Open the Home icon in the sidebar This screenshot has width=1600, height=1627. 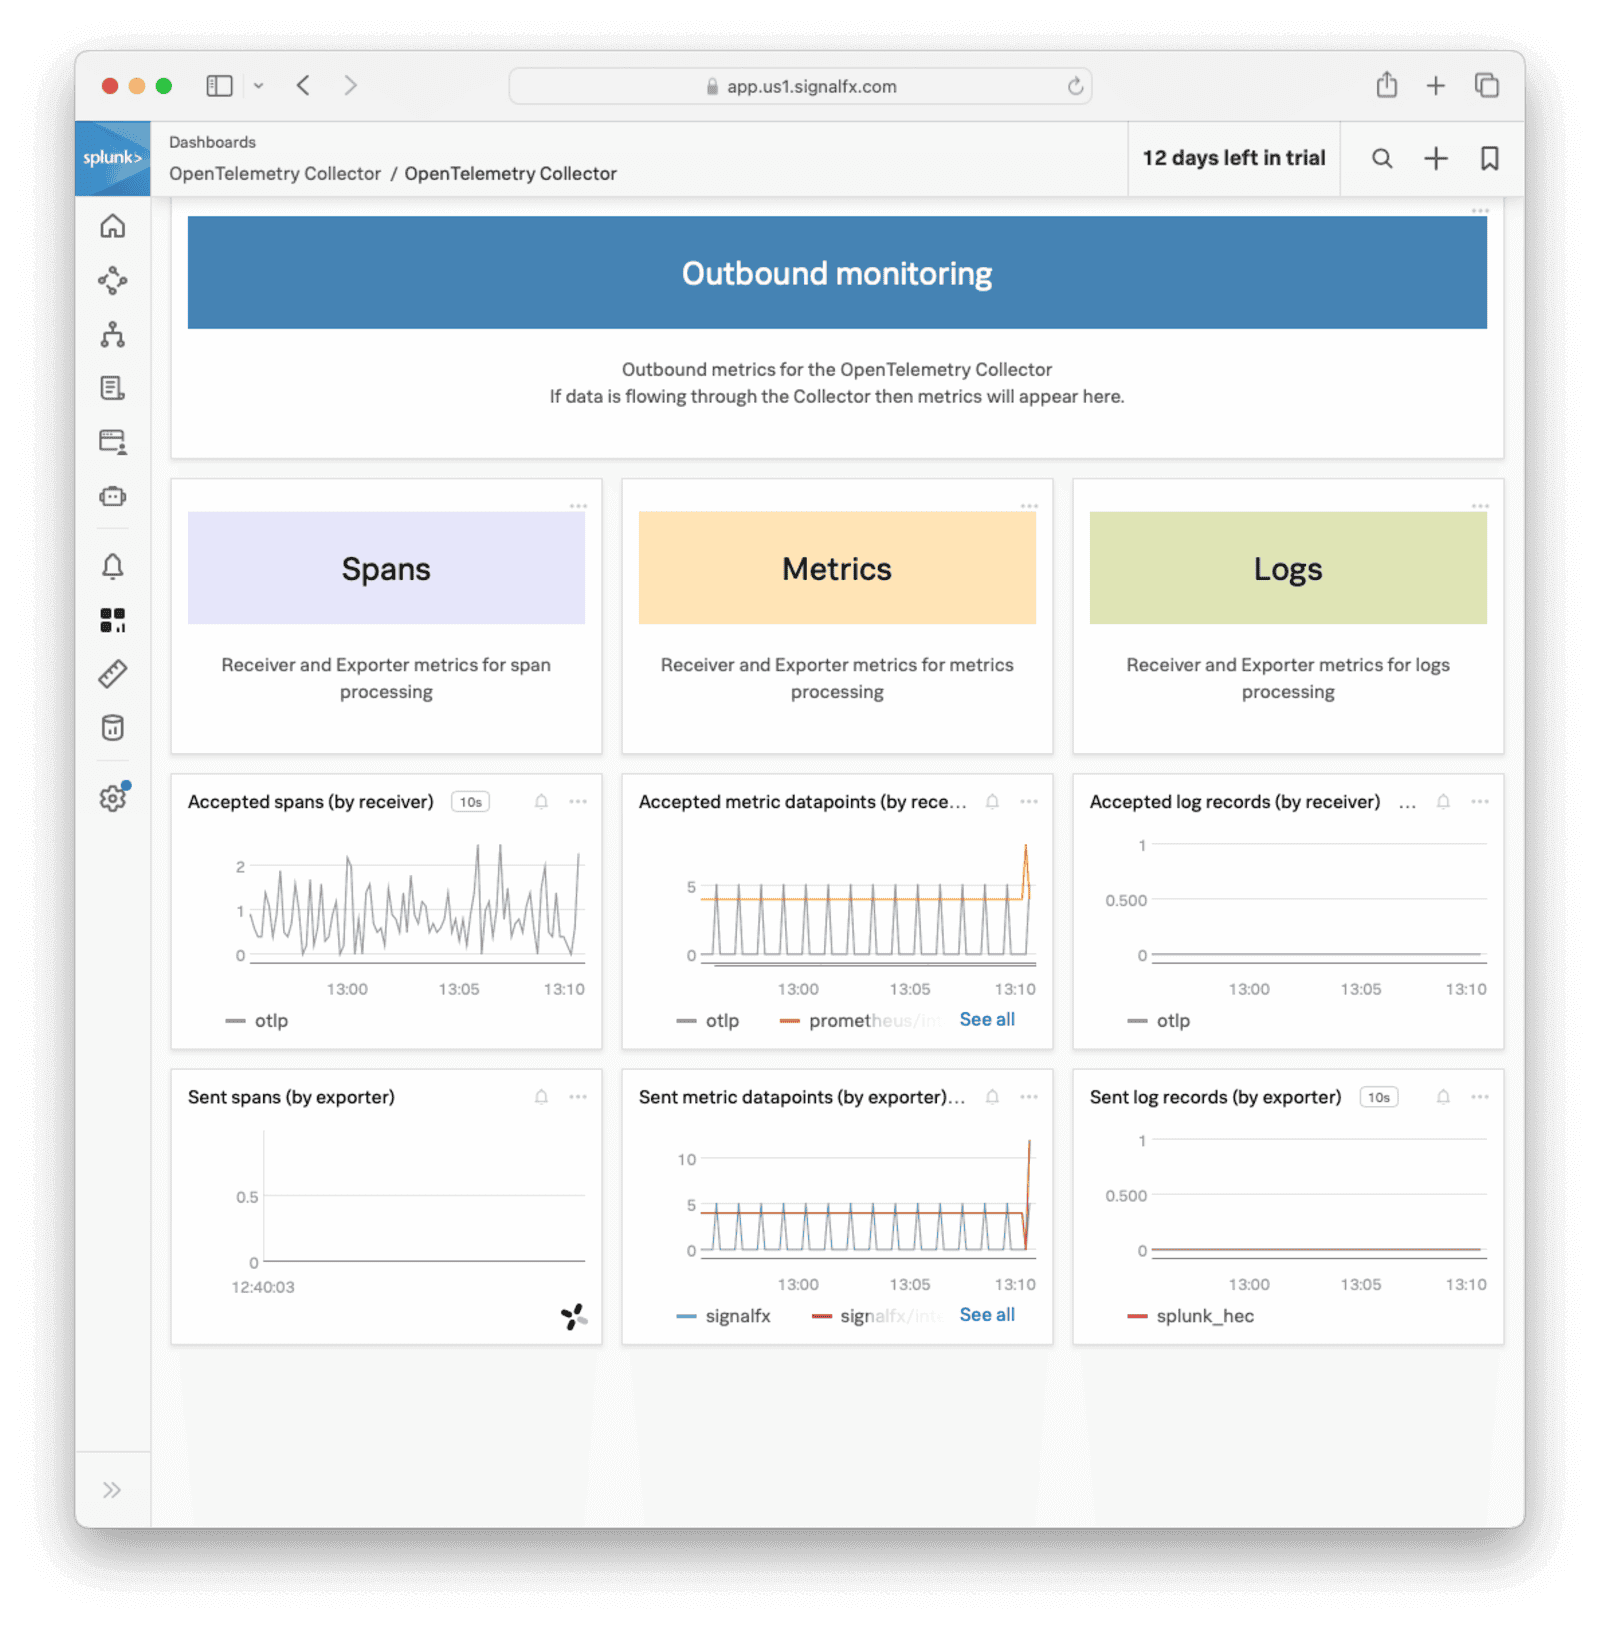112,227
